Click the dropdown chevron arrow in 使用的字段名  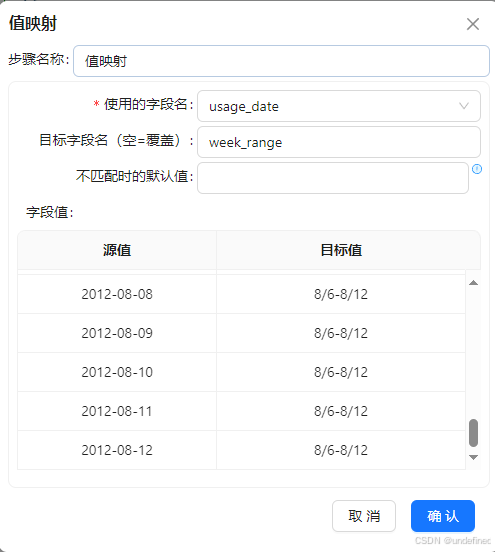point(464,106)
